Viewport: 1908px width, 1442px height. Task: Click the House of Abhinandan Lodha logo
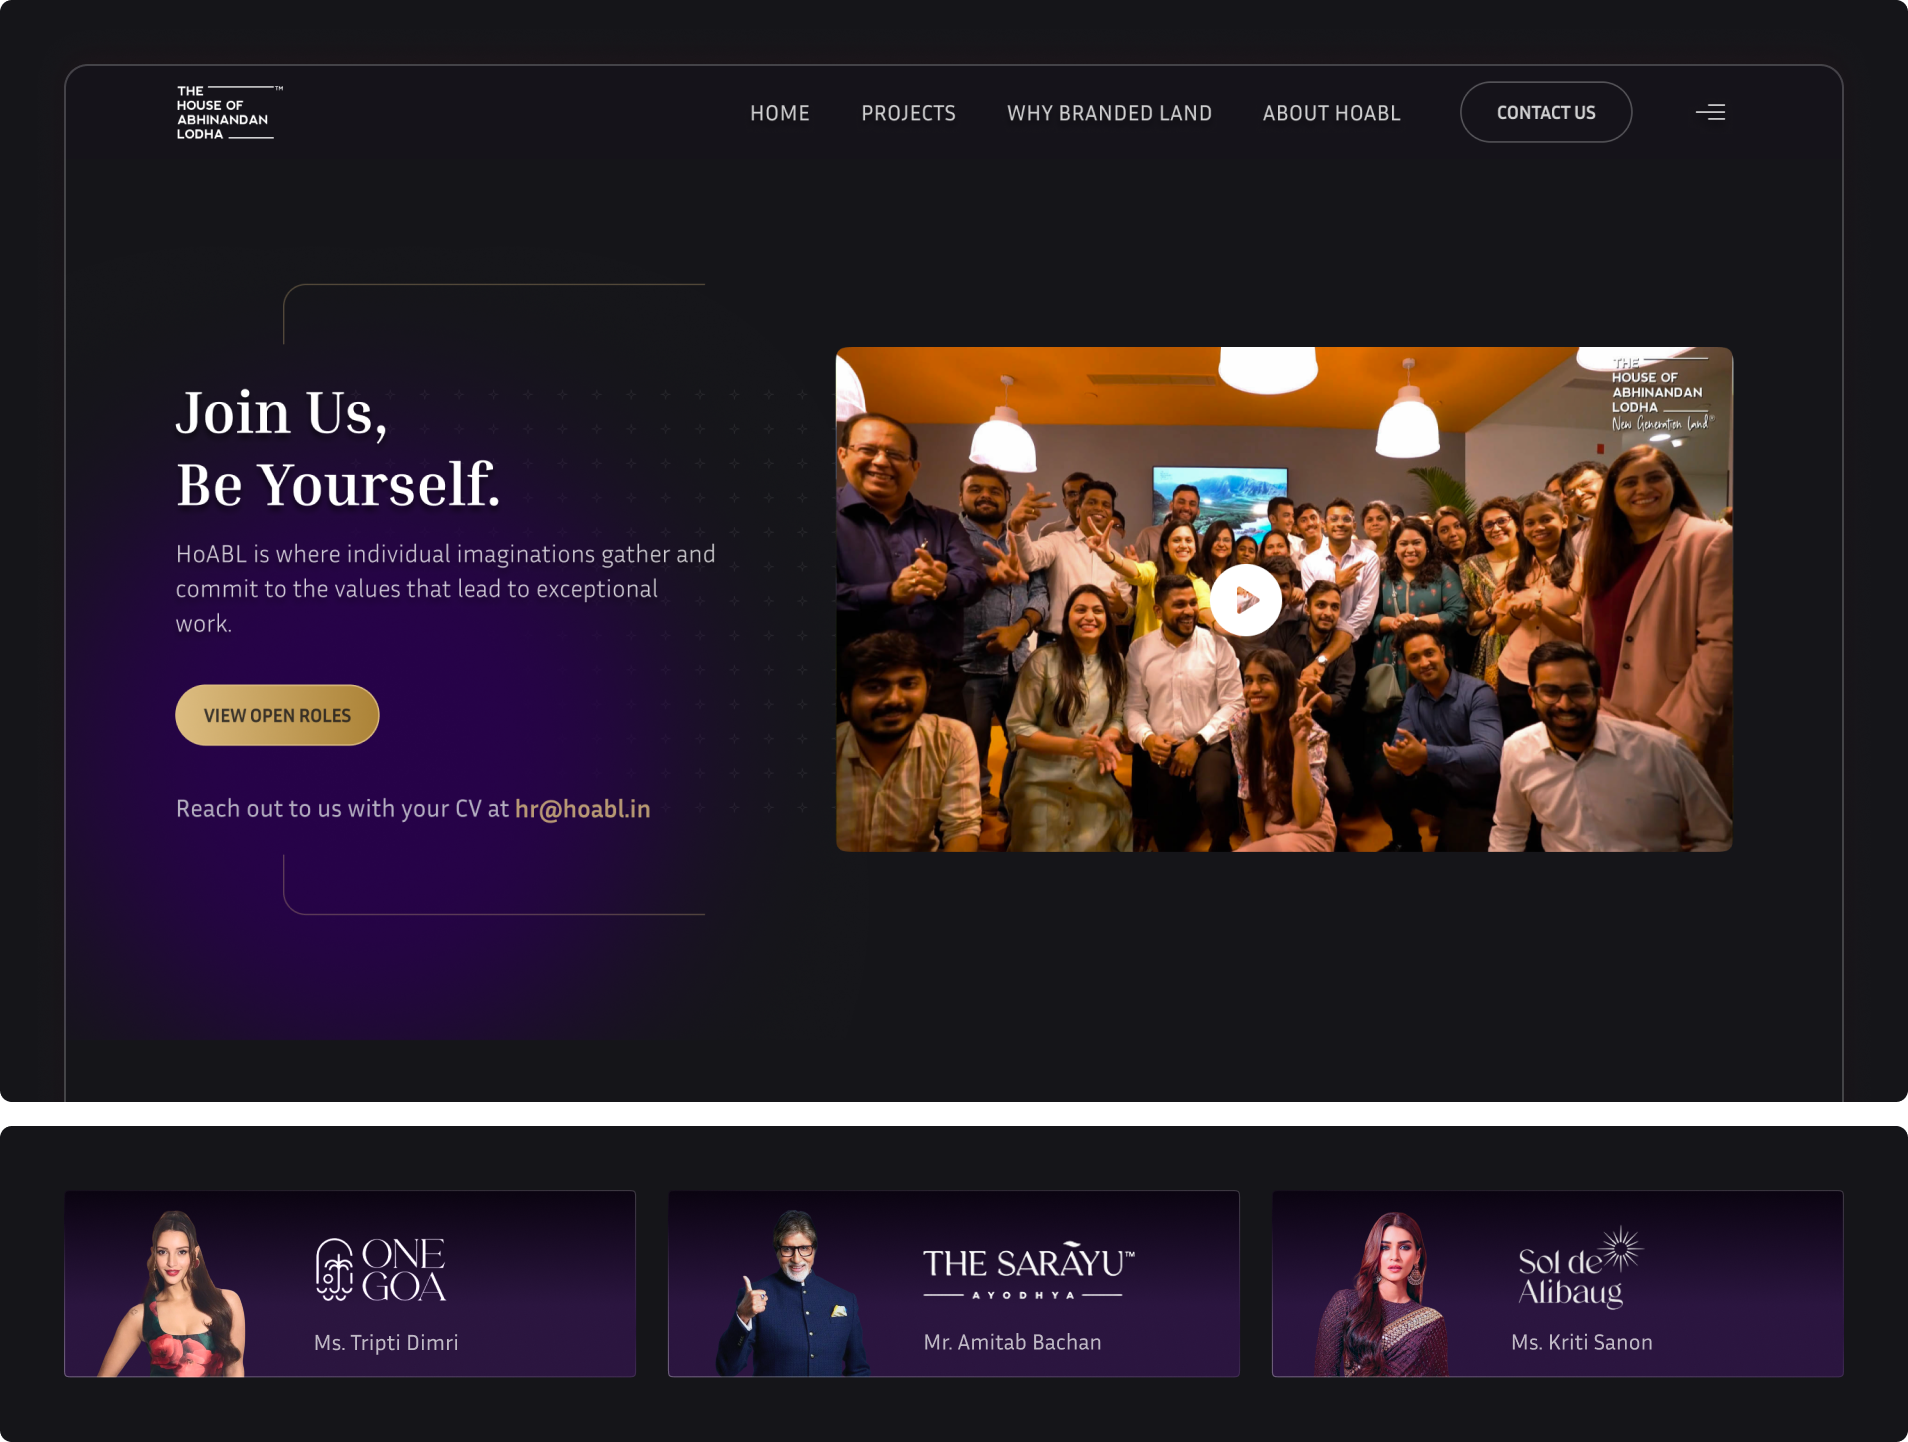click(x=229, y=112)
